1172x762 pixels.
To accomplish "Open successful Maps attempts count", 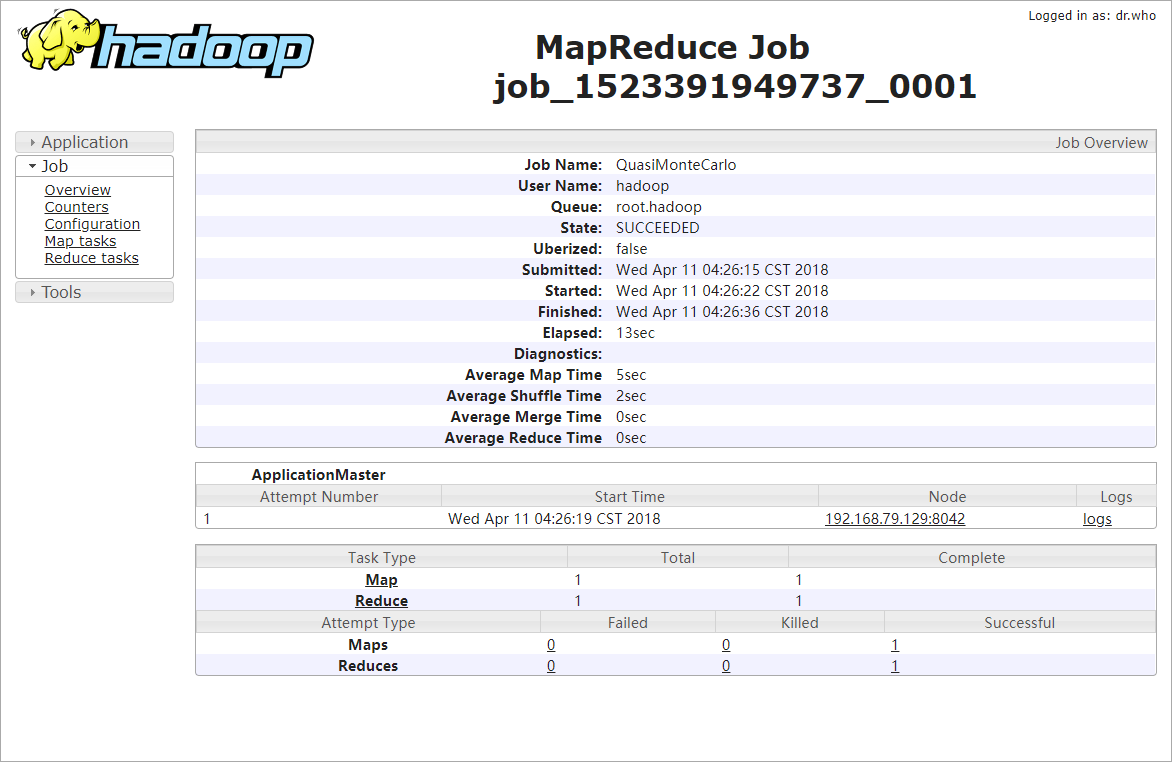I will 895,645.
